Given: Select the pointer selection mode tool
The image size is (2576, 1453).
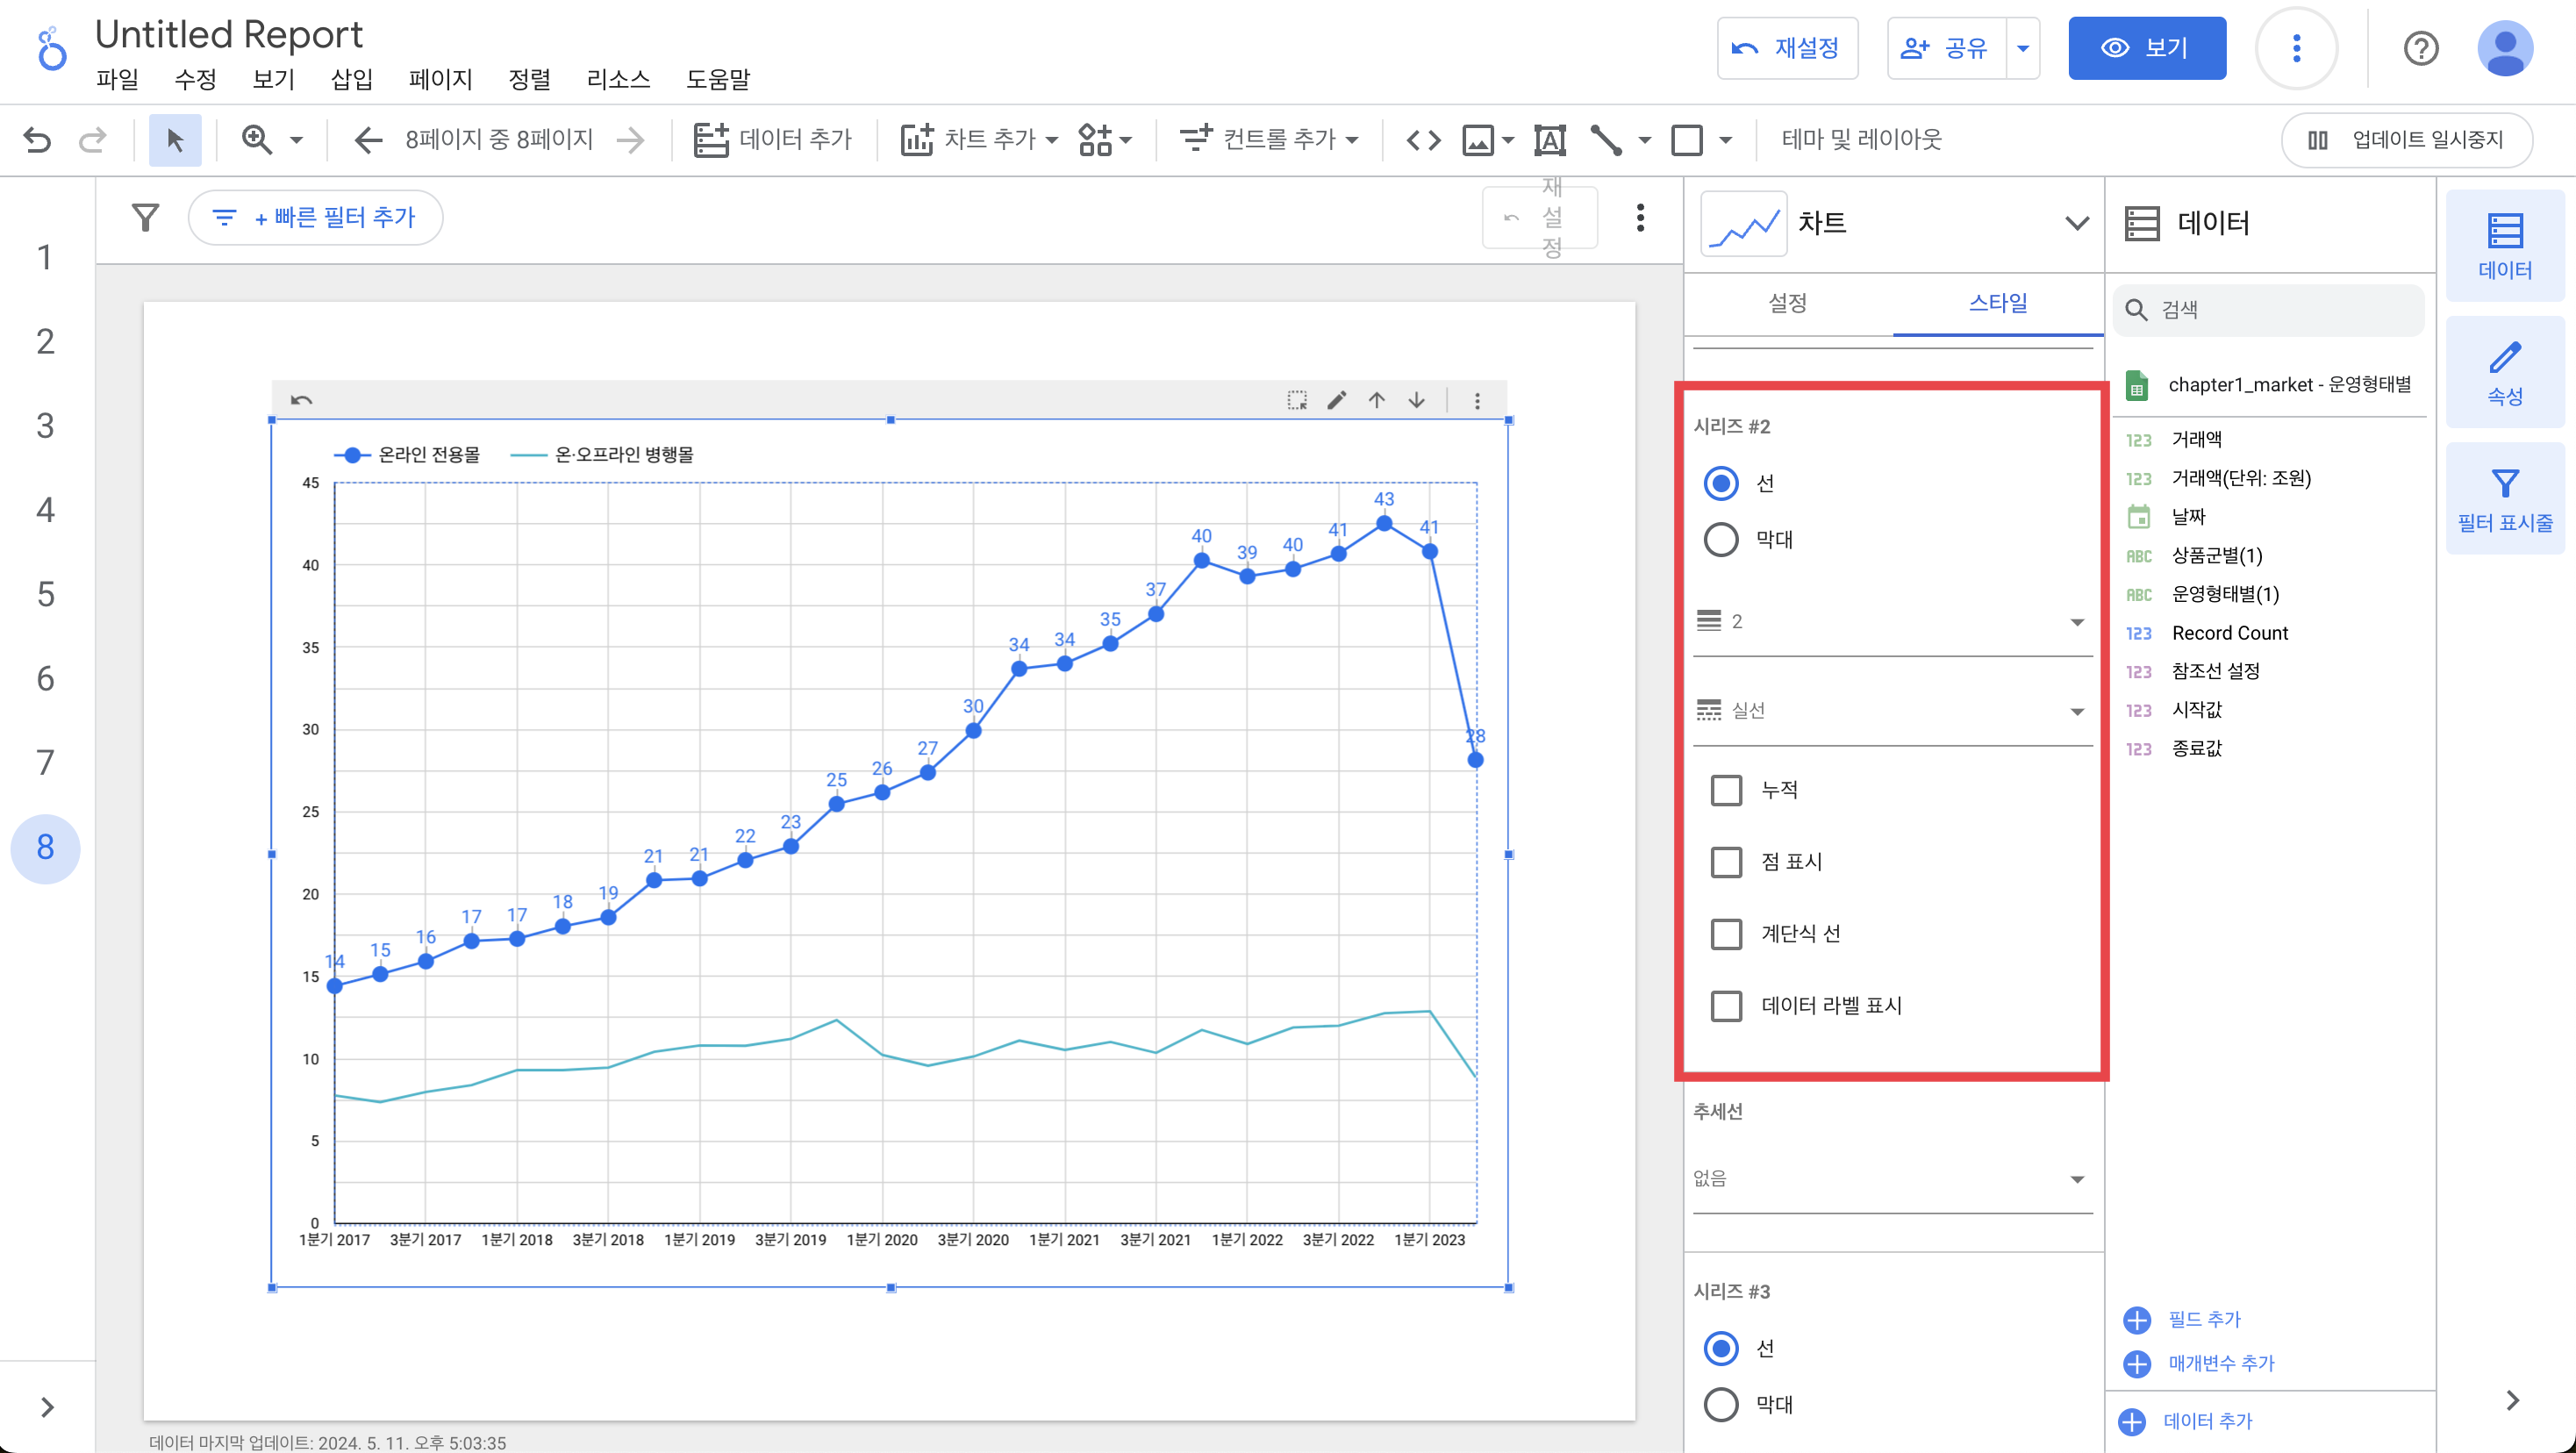Looking at the screenshot, I should coord(175,140).
